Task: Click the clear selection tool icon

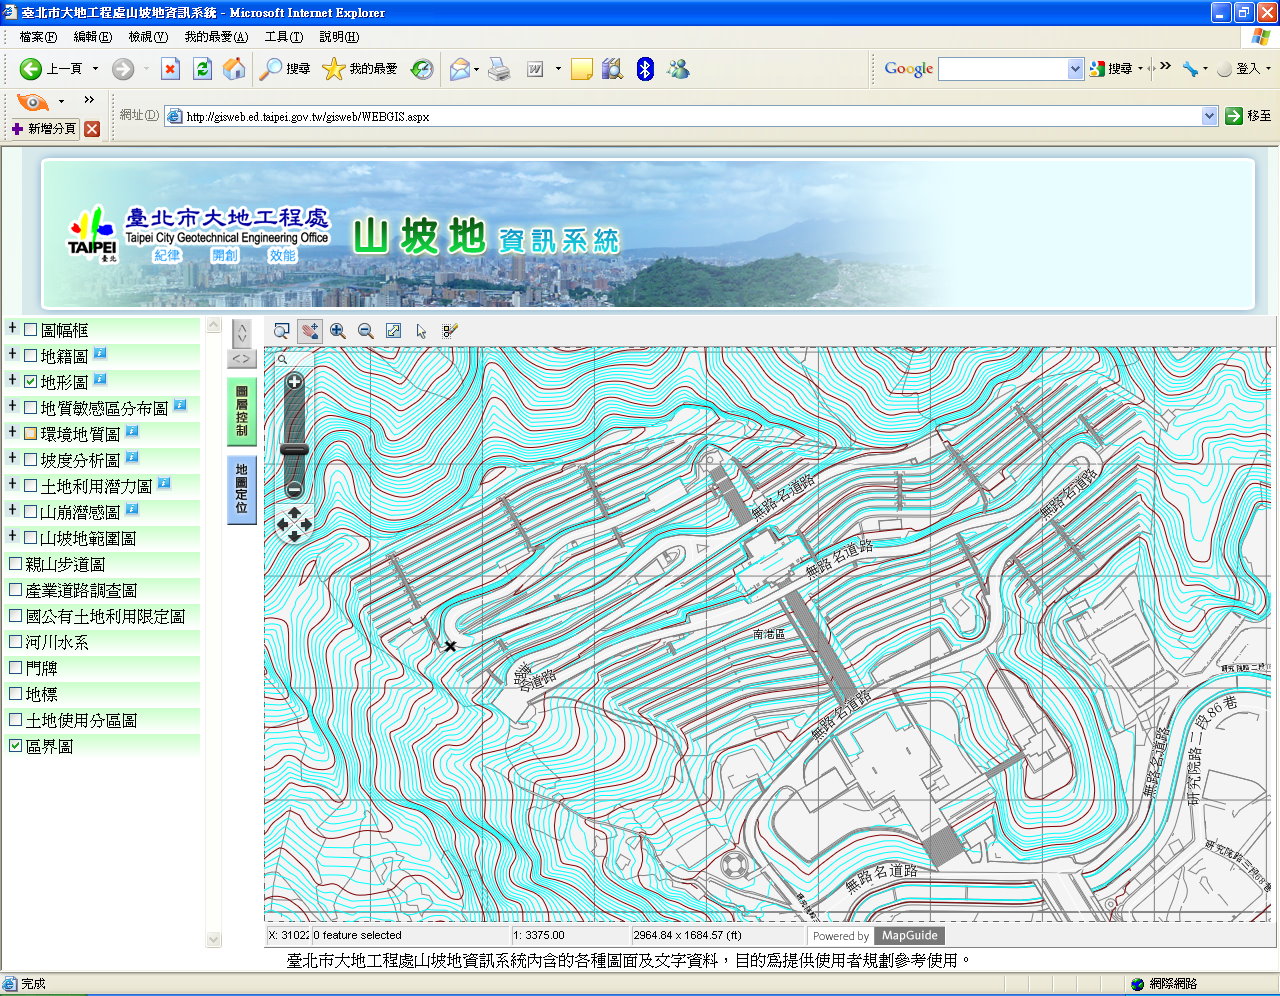Action: [x=450, y=331]
